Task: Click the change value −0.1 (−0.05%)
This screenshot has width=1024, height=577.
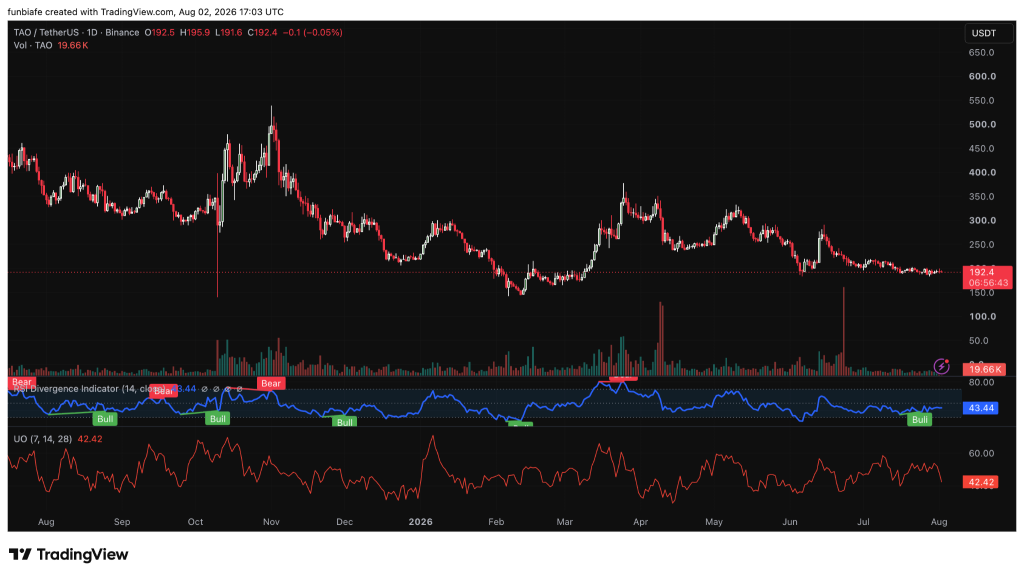Action: (313, 33)
